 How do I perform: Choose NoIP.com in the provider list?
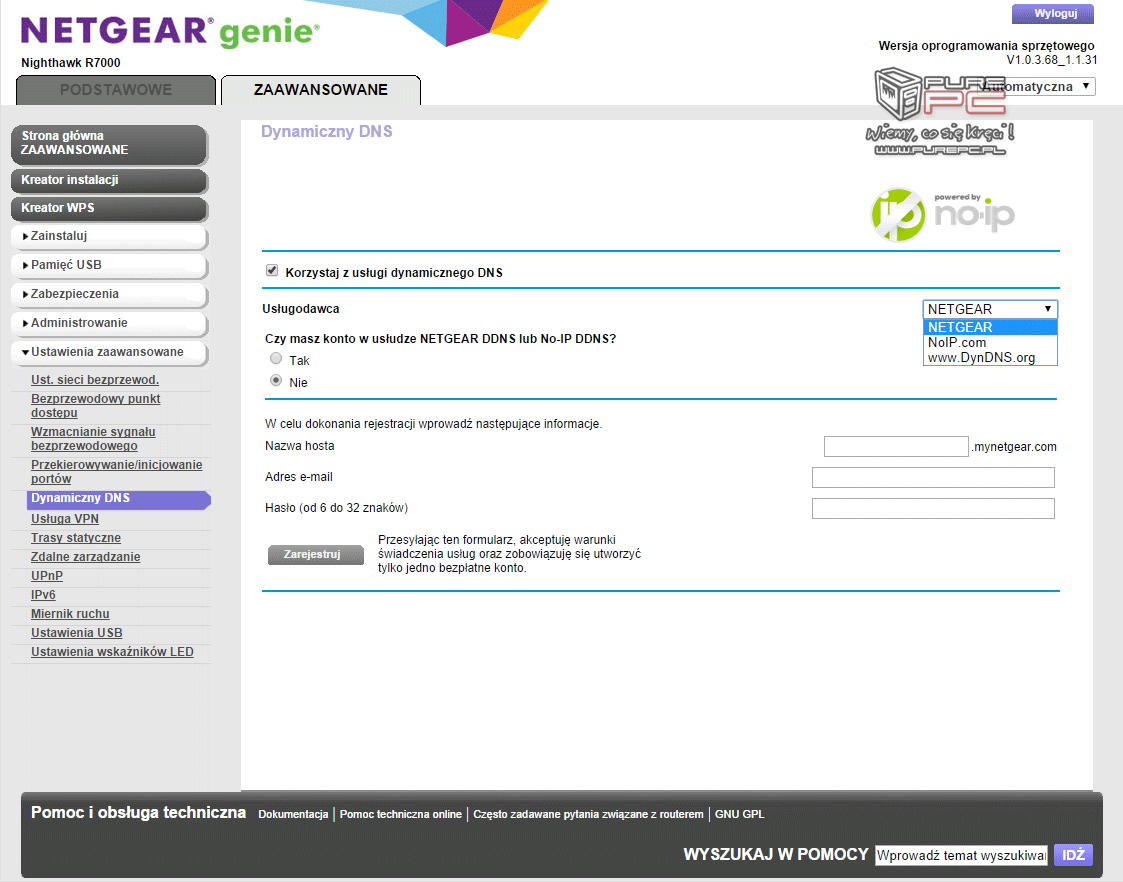tap(990, 342)
